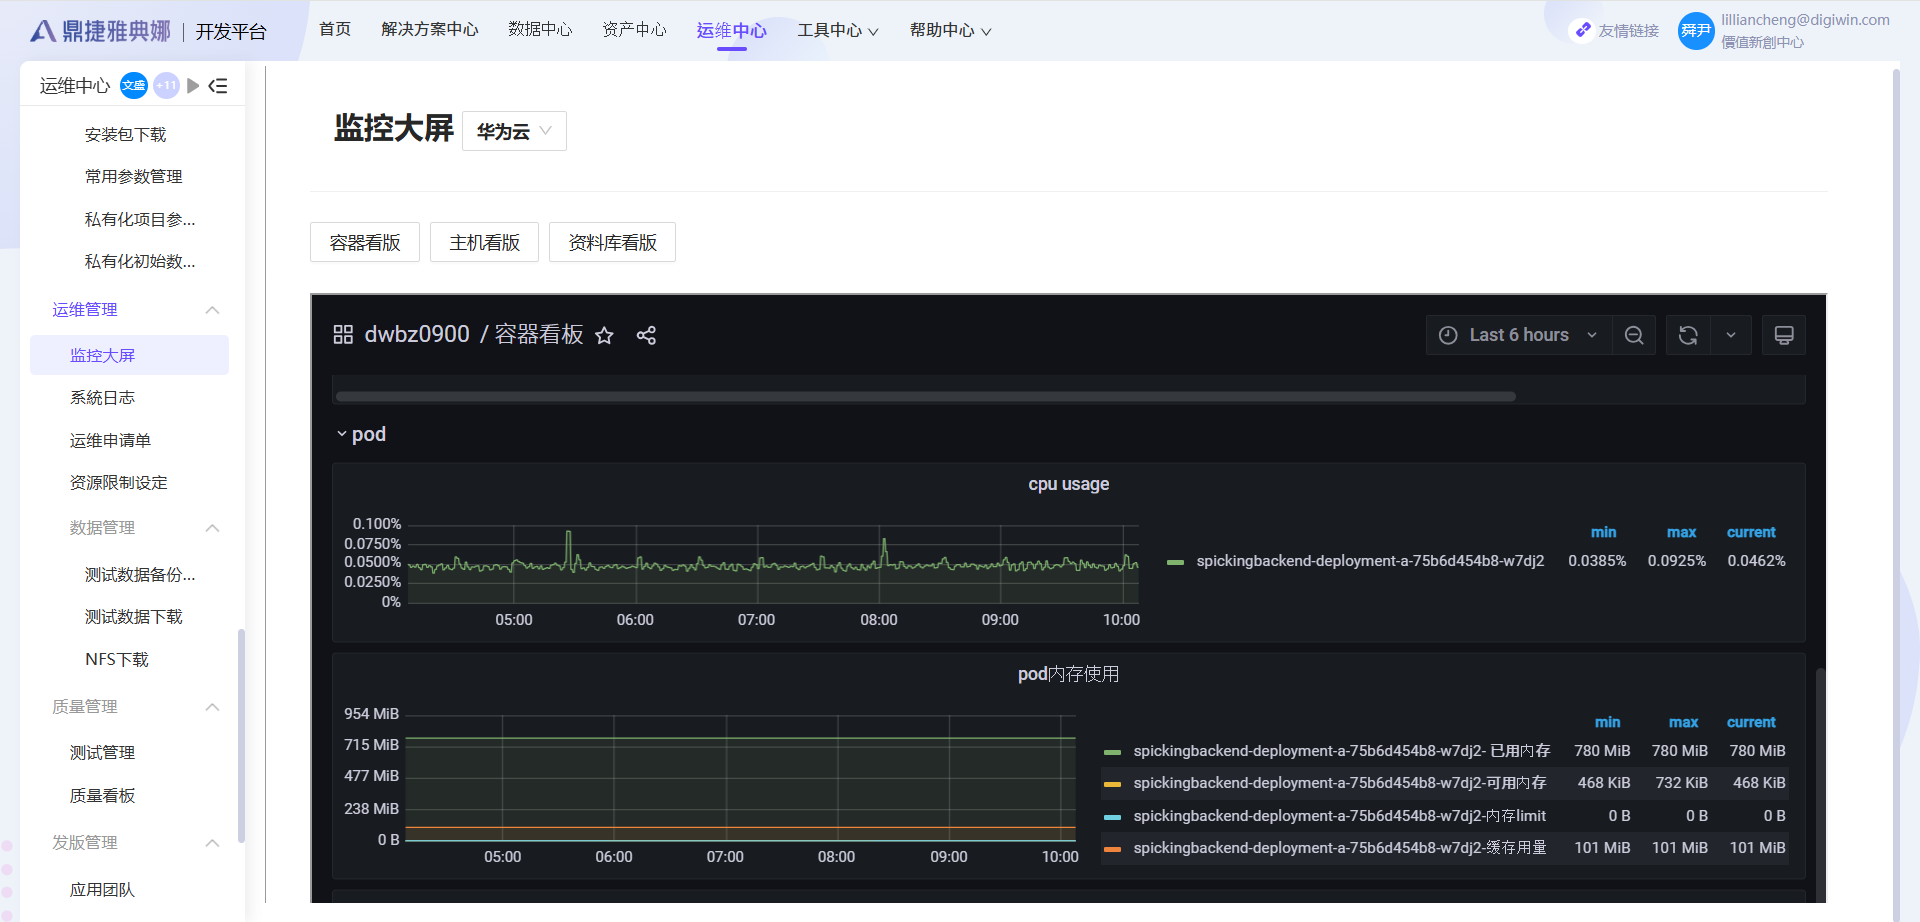1920x922 pixels.
Task: Zoom out the time range
Action: (1634, 336)
